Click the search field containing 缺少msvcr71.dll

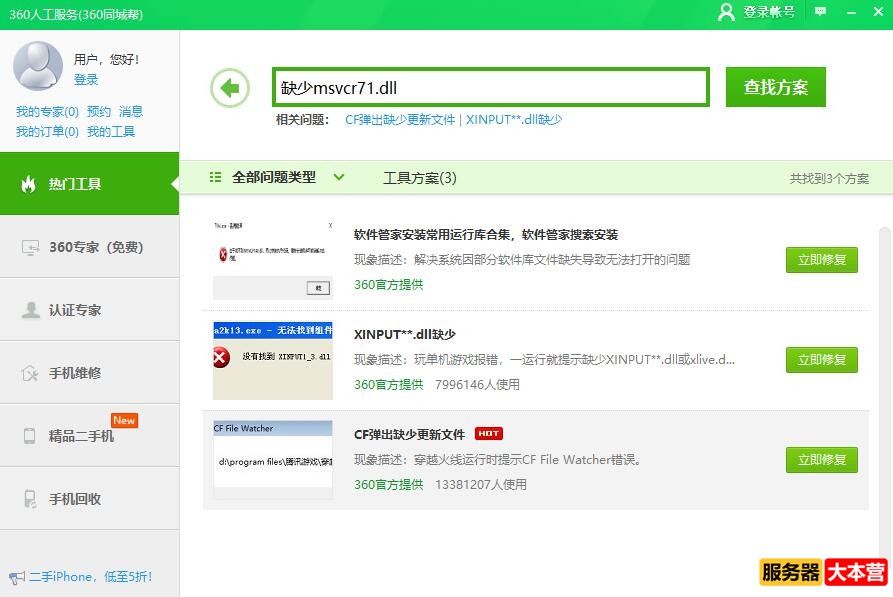pos(490,87)
